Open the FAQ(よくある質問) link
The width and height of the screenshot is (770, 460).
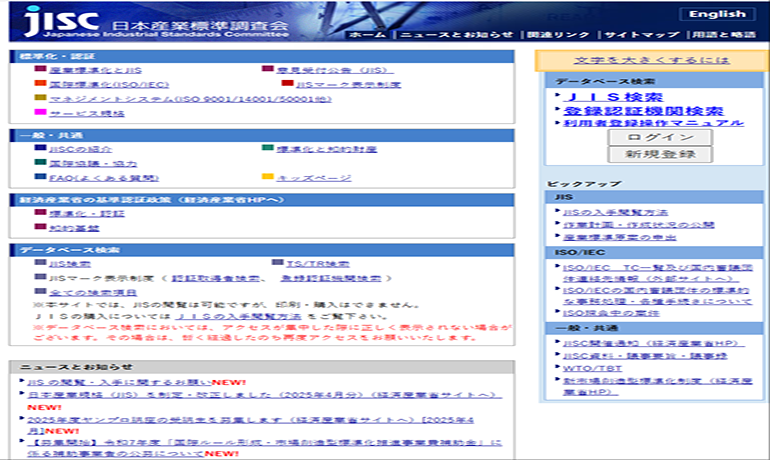[x=104, y=178]
